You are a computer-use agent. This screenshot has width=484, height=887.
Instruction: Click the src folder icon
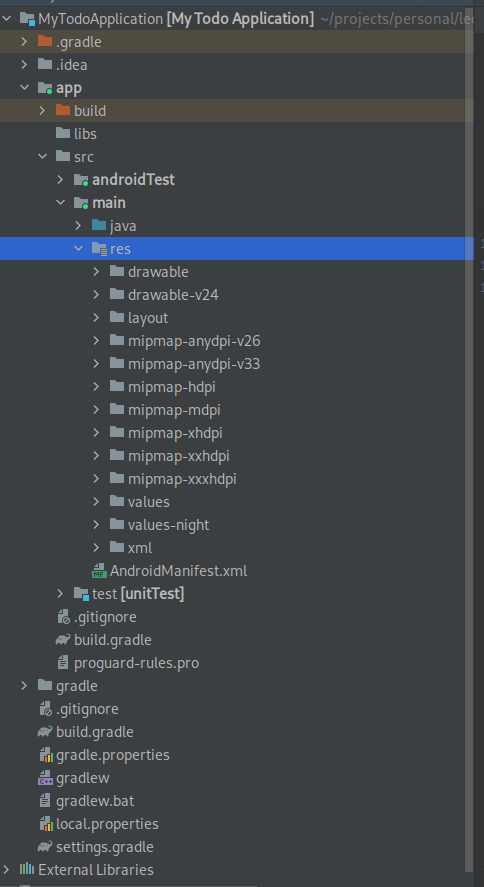point(63,157)
